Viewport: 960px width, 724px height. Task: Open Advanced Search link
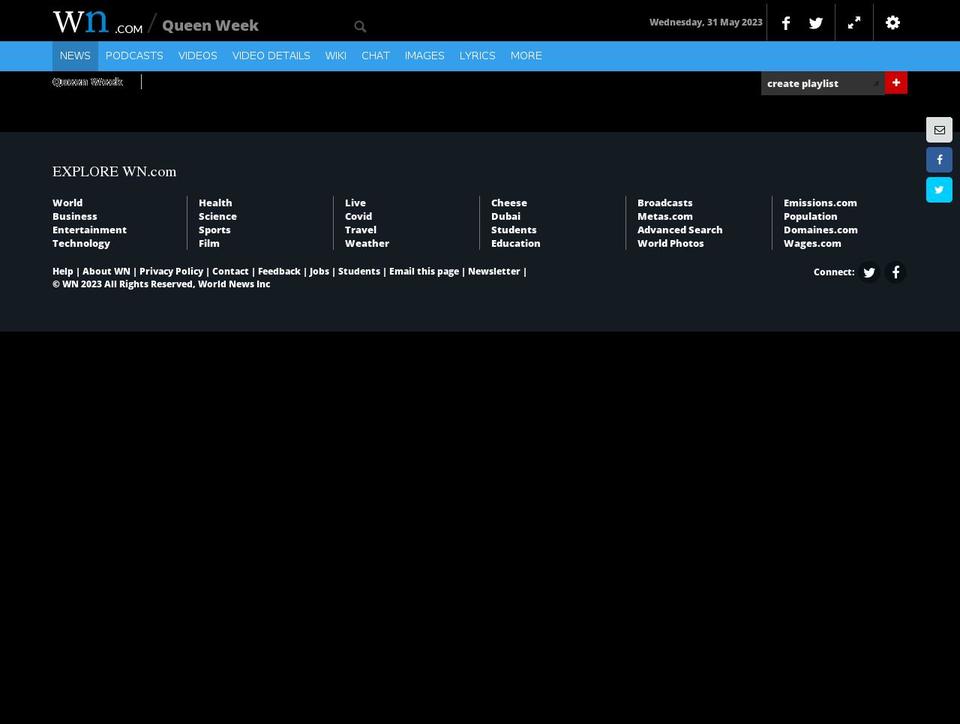(680, 230)
